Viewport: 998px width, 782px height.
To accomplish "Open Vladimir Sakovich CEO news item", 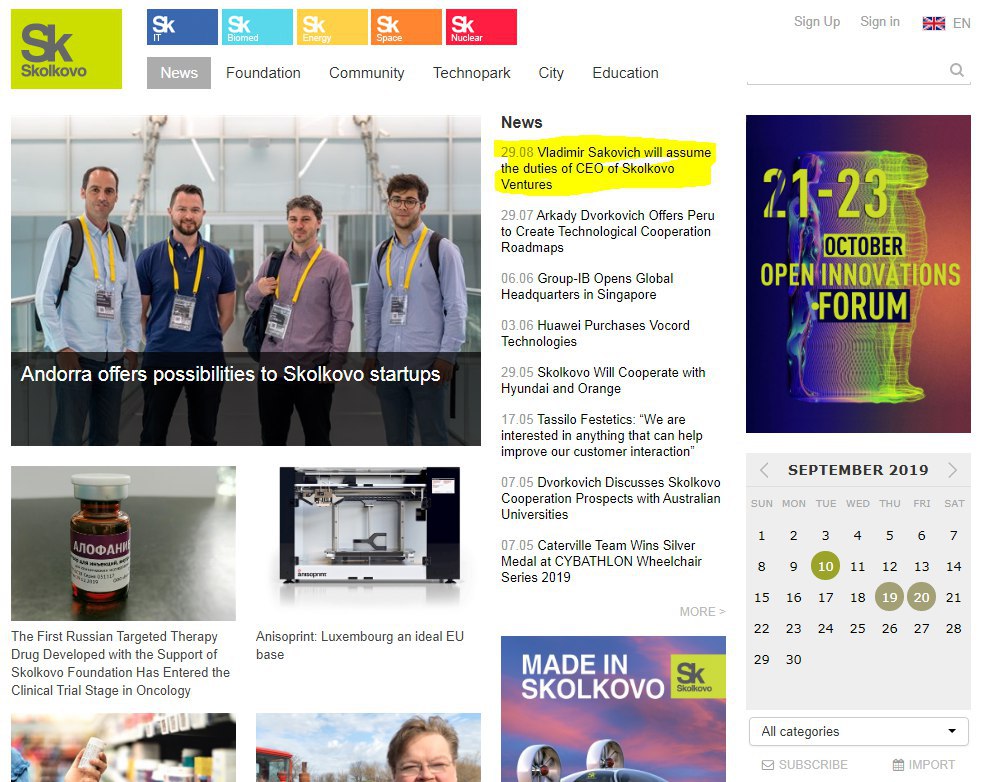I will pyautogui.click(x=605, y=169).
